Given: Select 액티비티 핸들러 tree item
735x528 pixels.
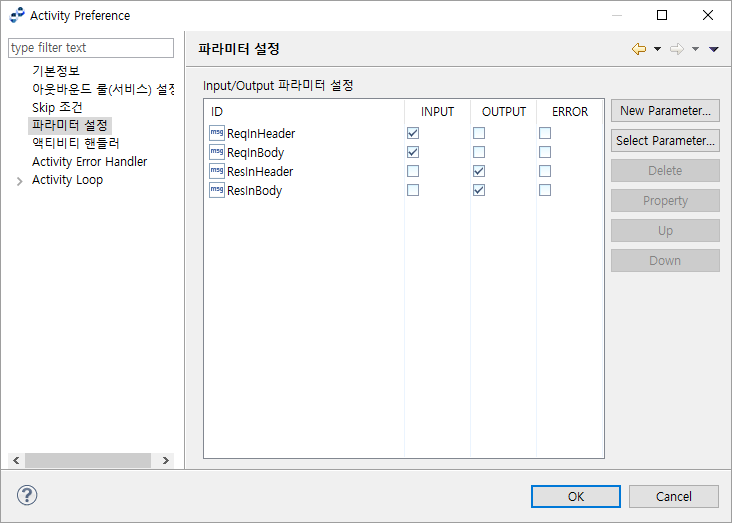Looking at the screenshot, I should tap(76, 143).
